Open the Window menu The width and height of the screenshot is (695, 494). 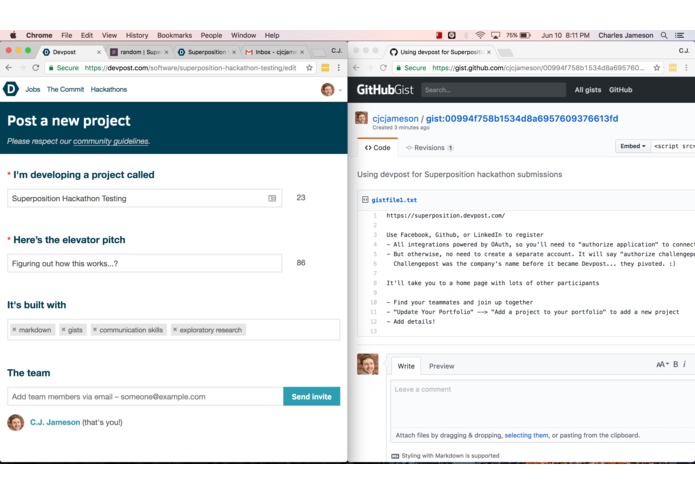point(243,35)
